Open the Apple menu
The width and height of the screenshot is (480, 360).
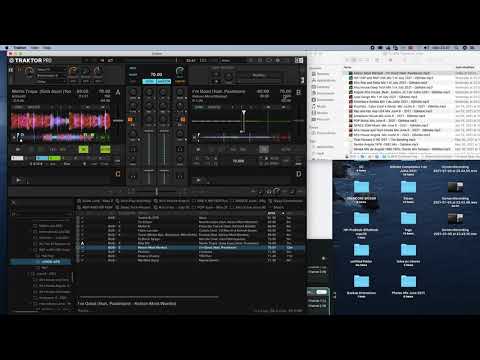point(7,48)
